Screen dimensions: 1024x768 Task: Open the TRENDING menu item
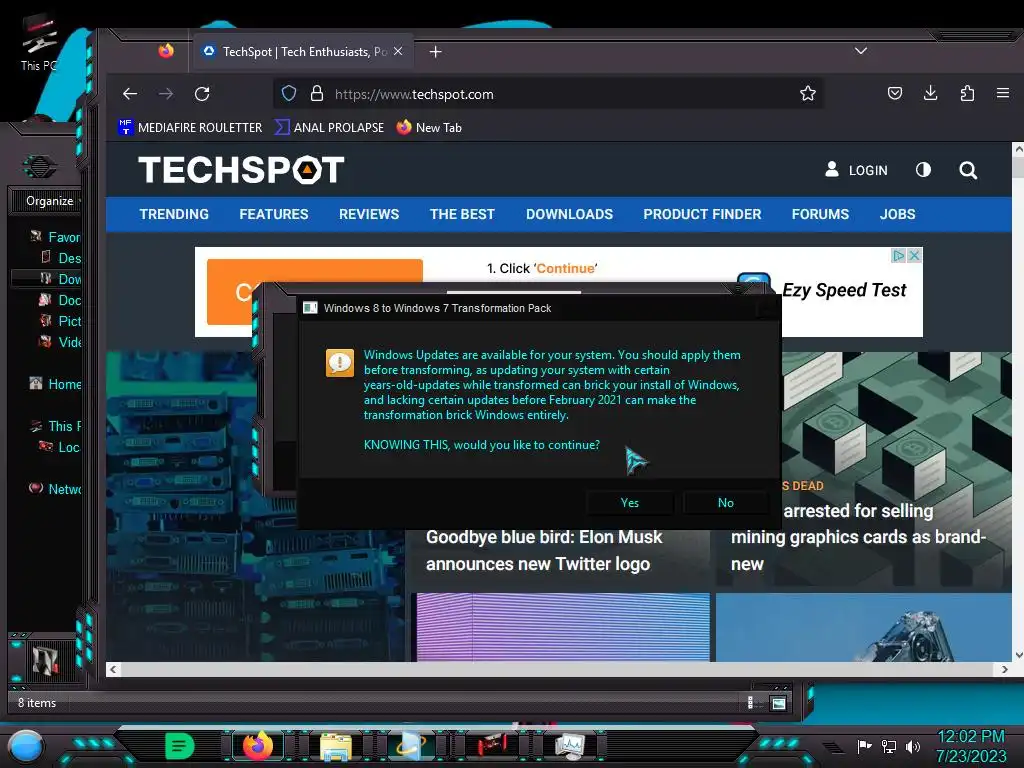point(174,214)
